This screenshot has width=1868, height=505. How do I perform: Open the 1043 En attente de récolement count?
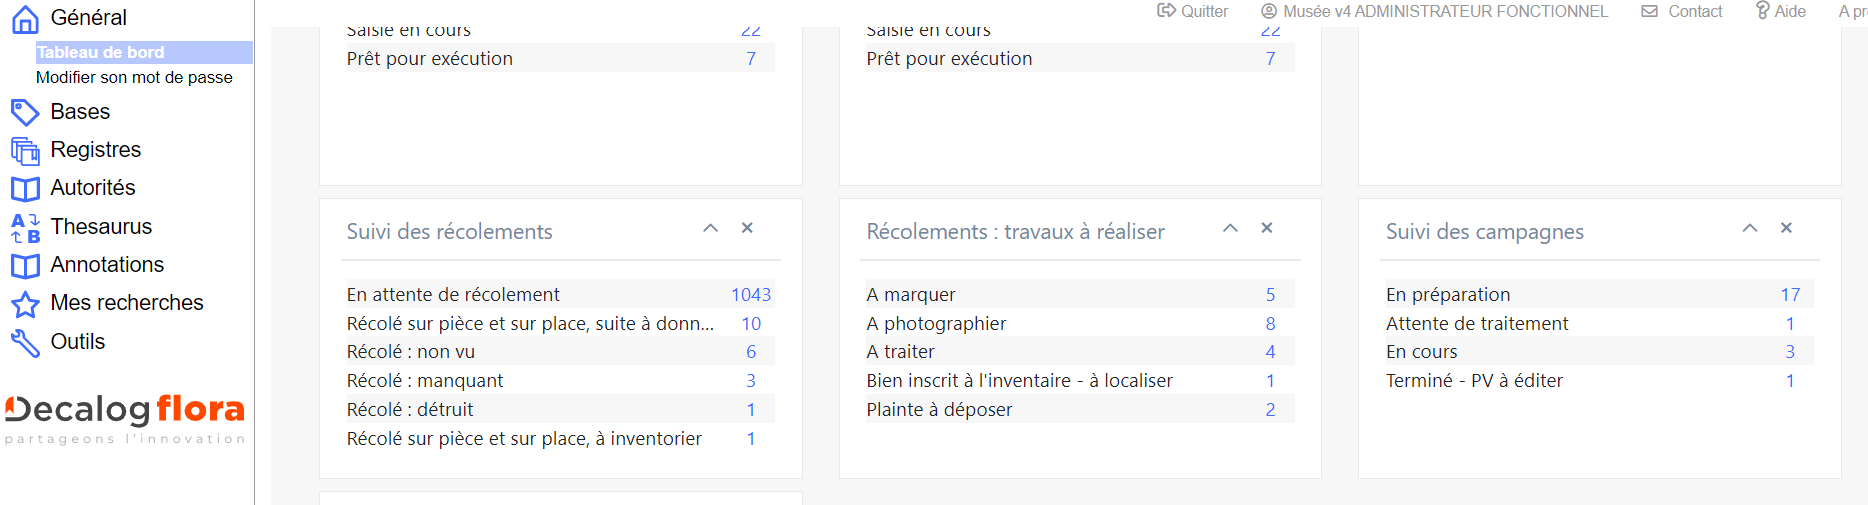coord(750,294)
